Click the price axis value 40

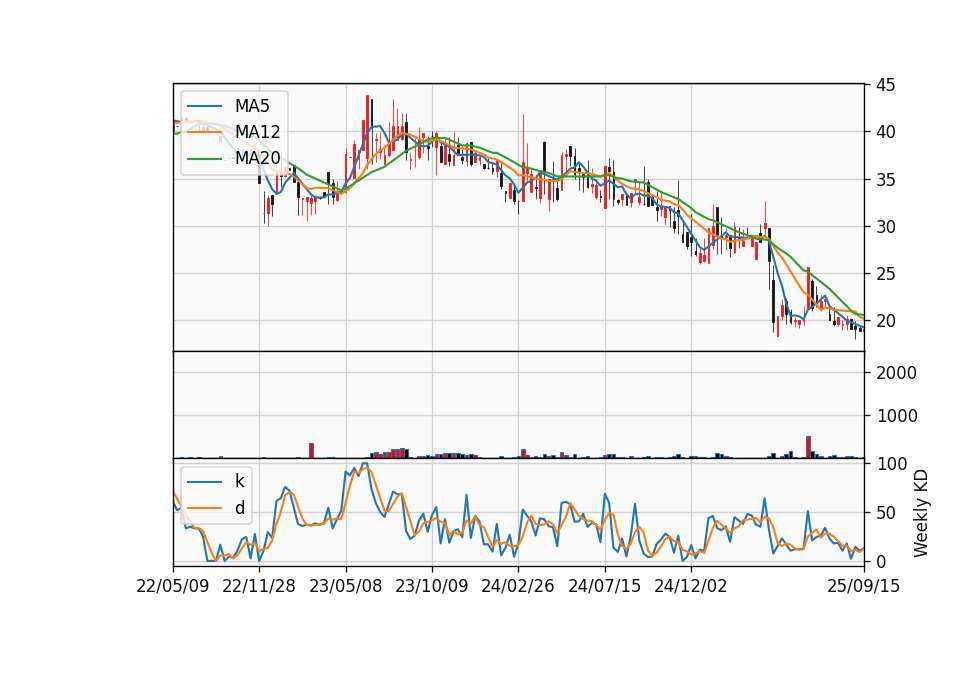885,132
